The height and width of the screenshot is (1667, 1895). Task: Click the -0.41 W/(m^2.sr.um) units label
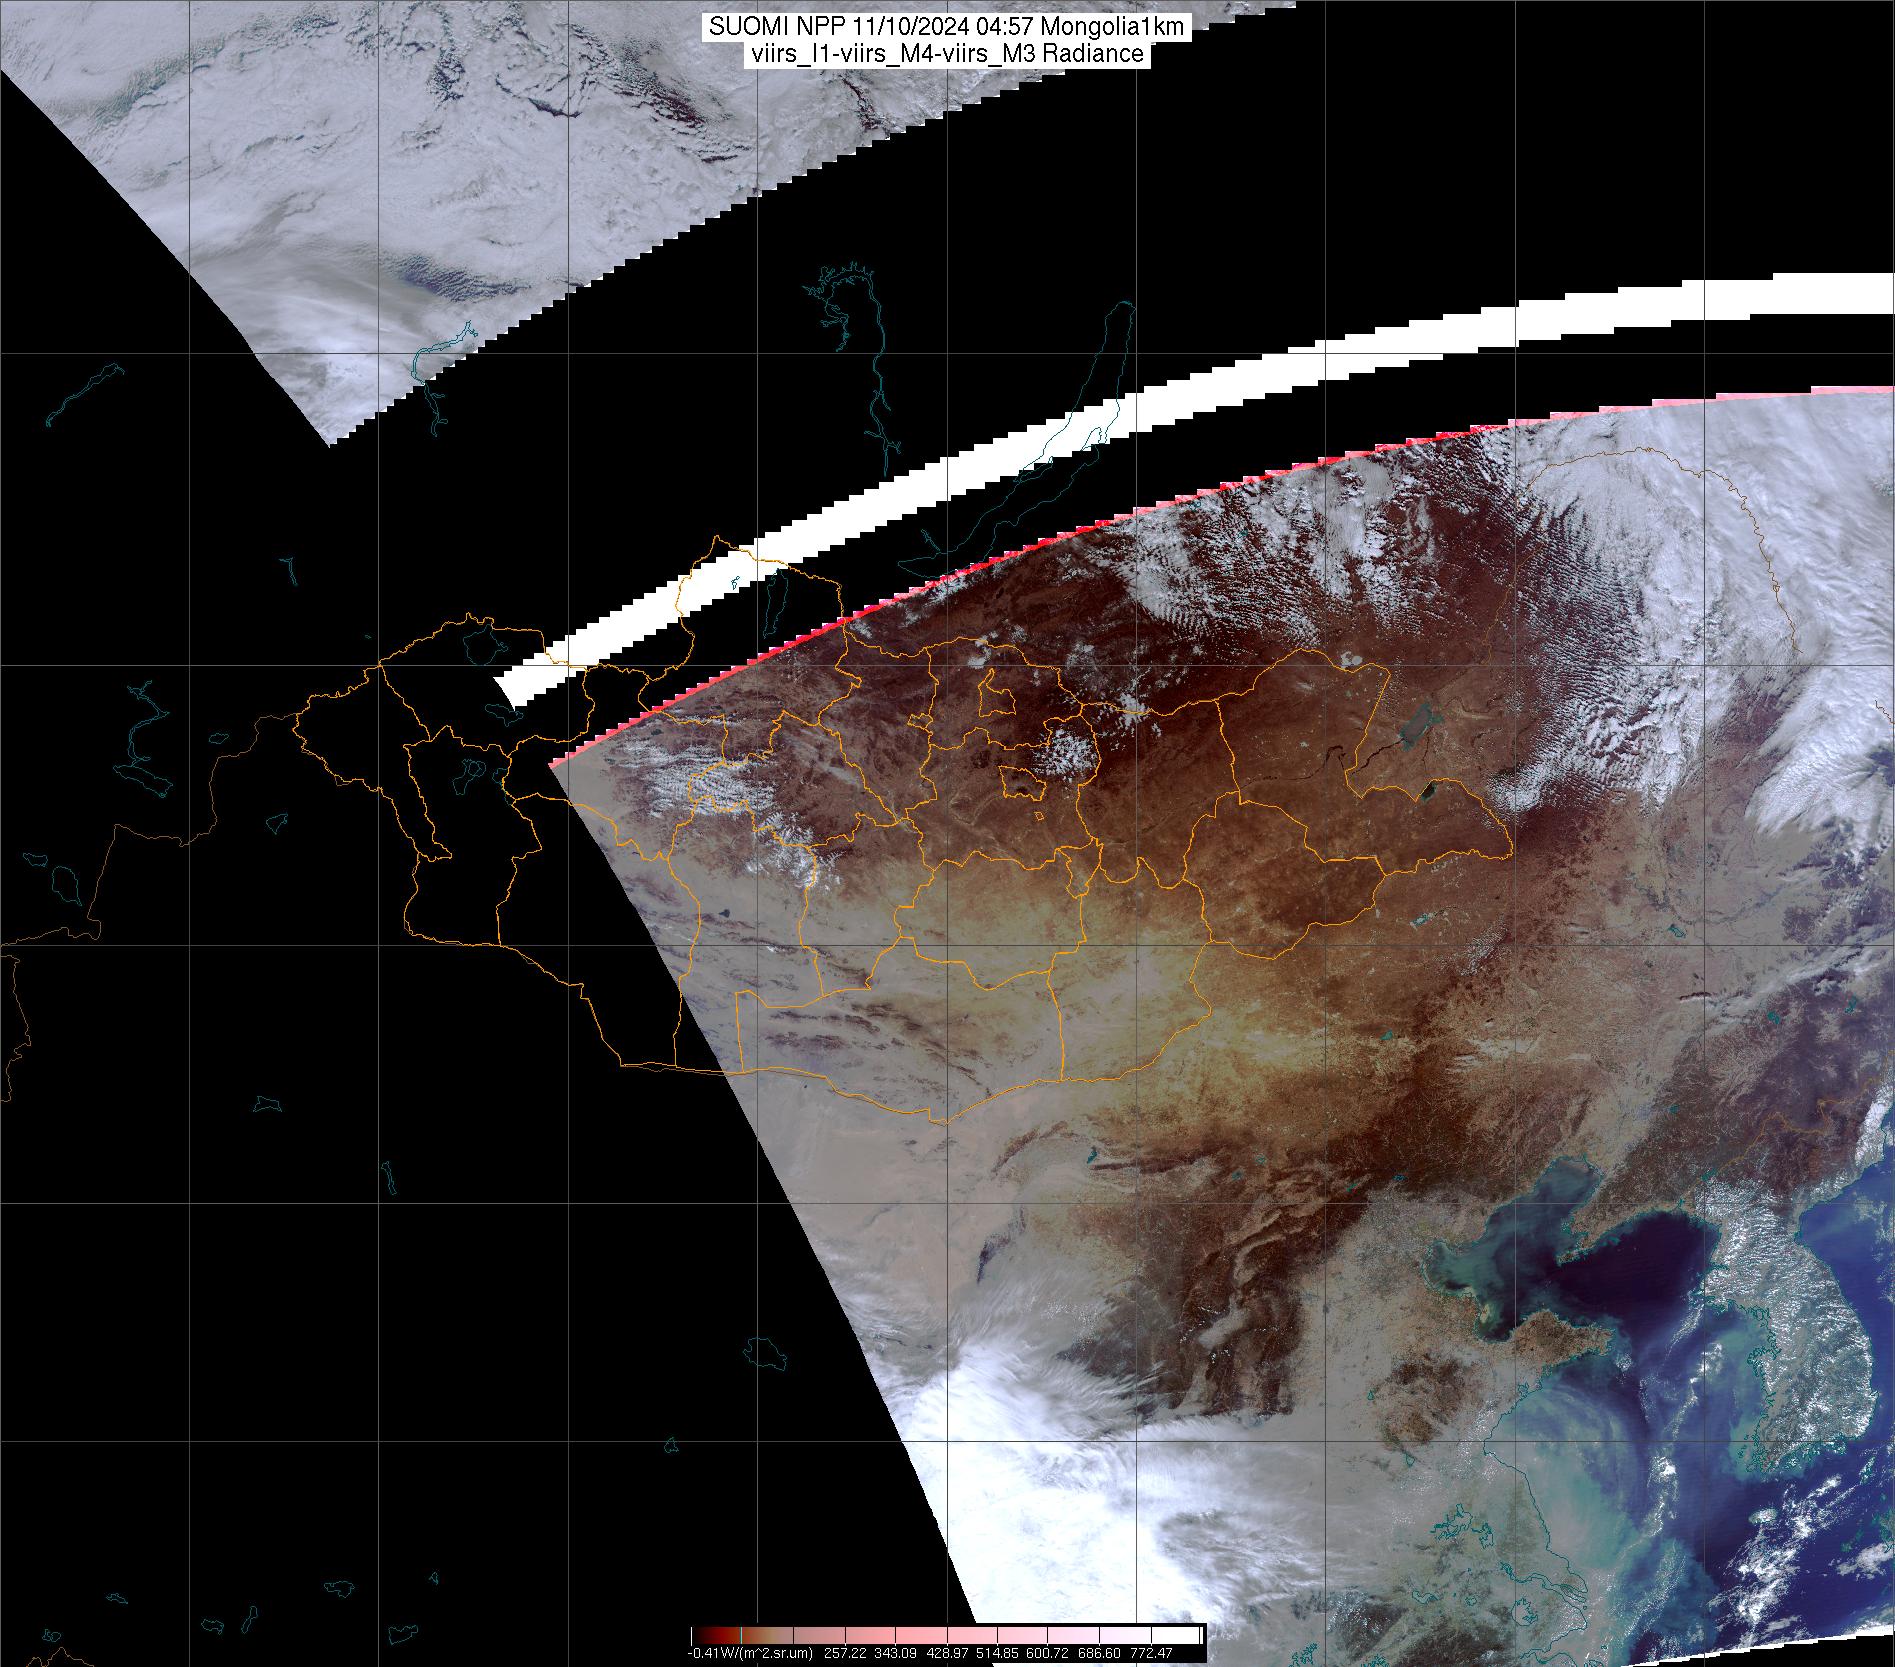click(x=751, y=1654)
